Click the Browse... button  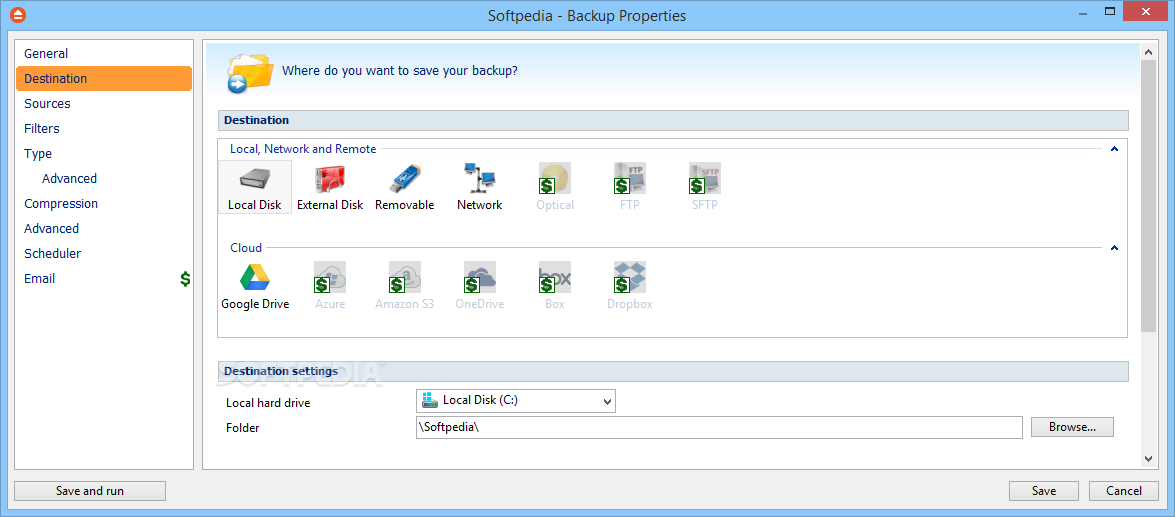pos(1072,427)
